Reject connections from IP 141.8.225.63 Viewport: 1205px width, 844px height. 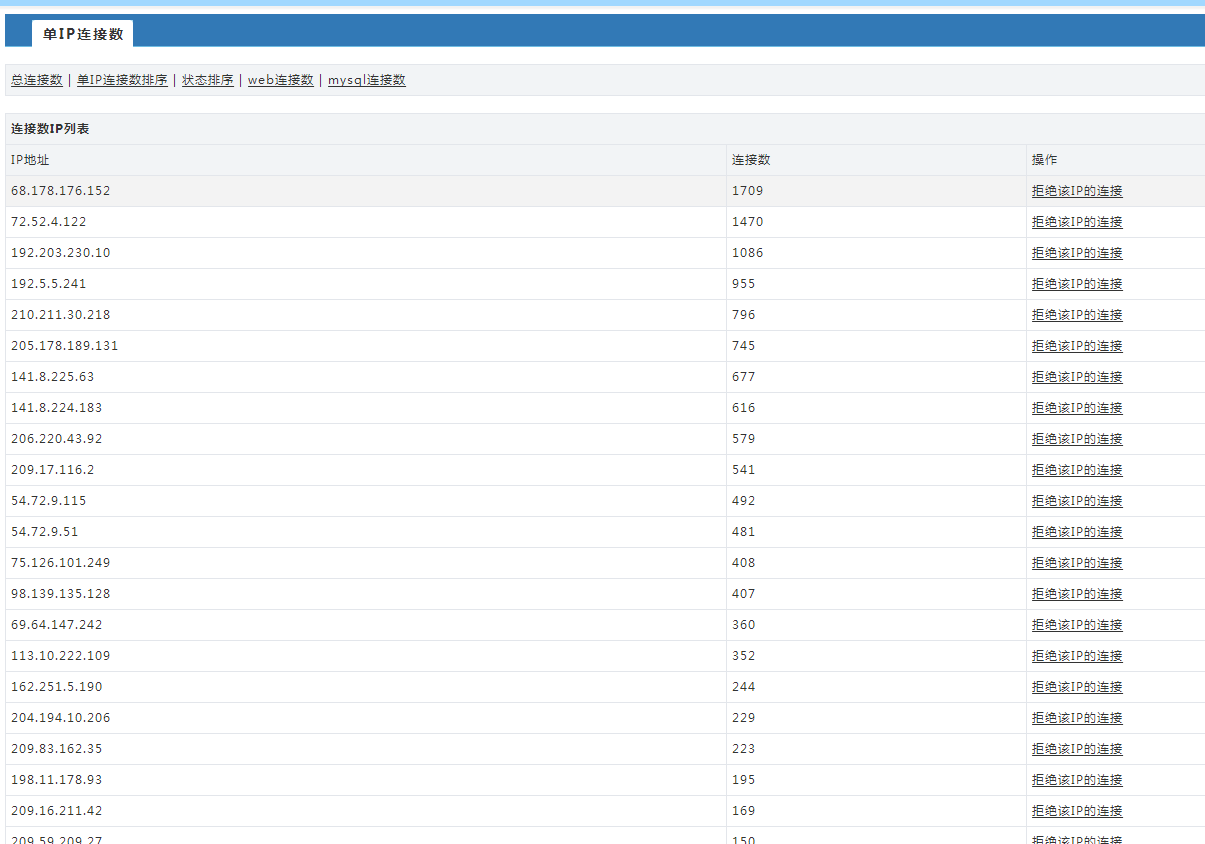coord(1077,377)
